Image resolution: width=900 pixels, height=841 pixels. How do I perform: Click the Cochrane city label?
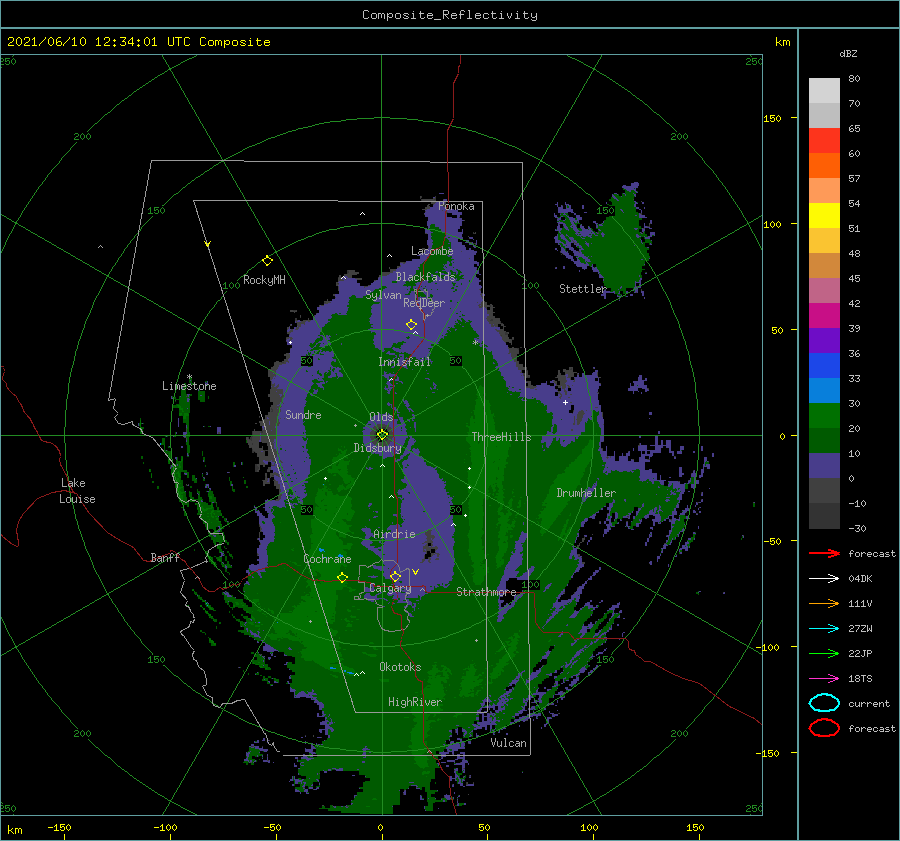pyautogui.click(x=327, y=559)
